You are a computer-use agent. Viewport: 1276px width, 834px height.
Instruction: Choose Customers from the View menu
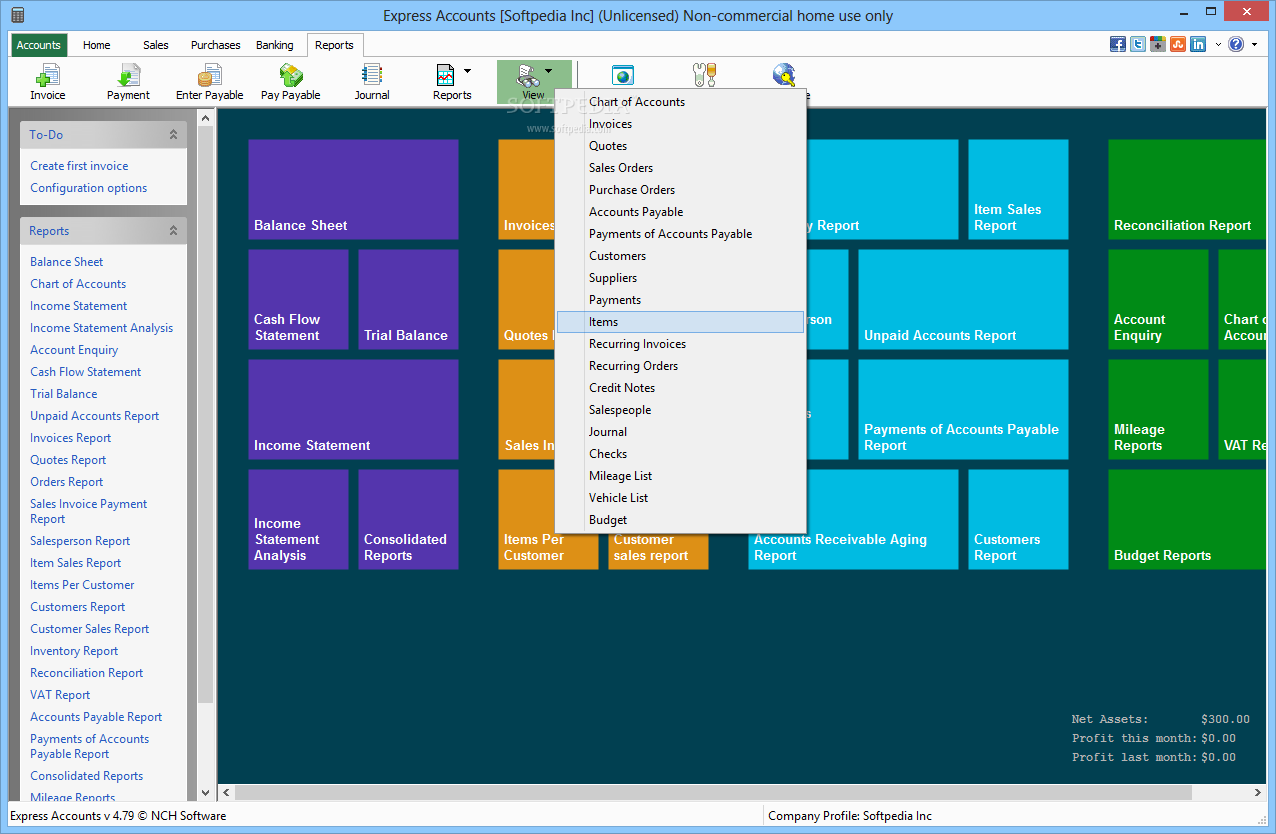681,256
